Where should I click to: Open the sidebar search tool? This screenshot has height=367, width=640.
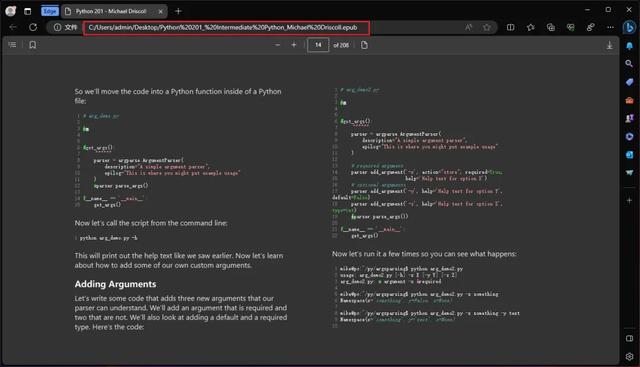point(629,64)
